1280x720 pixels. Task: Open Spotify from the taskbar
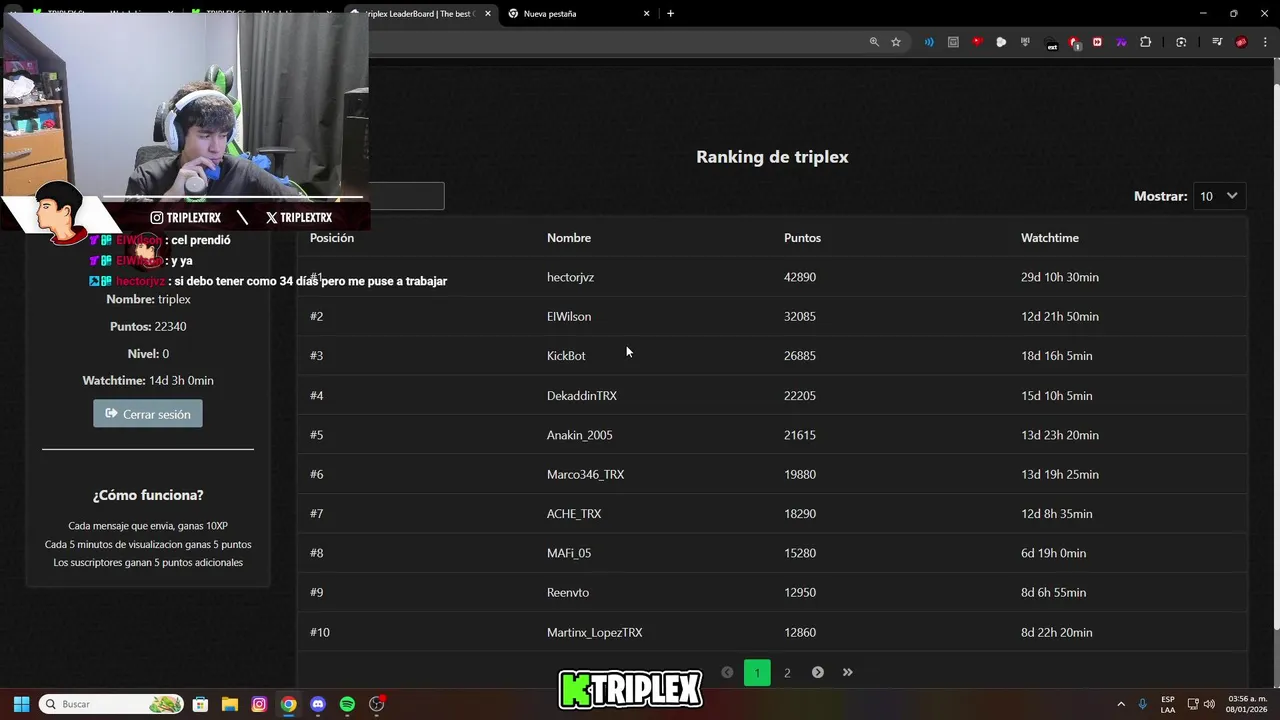coord(347,704)
